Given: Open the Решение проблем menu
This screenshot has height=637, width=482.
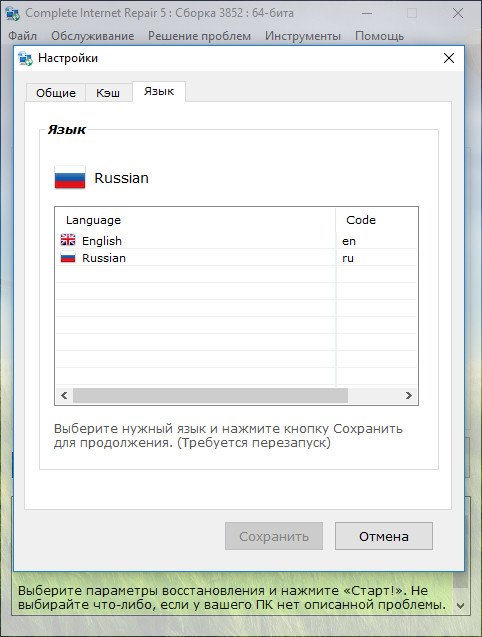Looking at the screenshot, I should coord(199,36).
